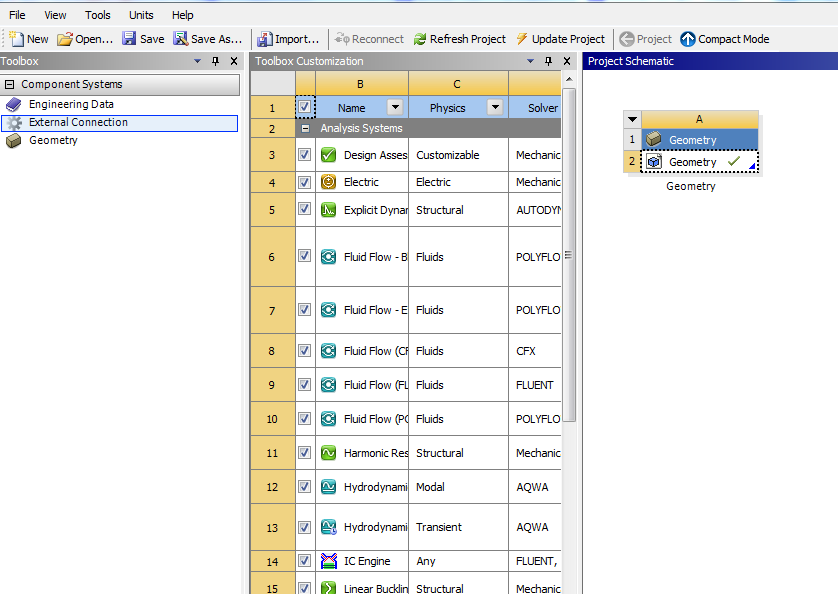The width and height of the screenshot is (838, 594).
Task: Click the Solver column header
Action: tap(535, 107)
